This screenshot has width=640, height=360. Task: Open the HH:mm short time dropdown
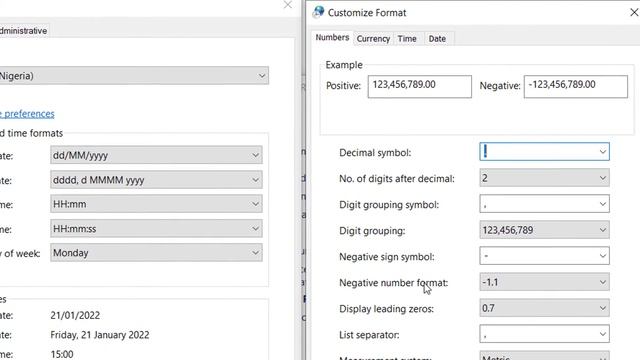(156, 204)
